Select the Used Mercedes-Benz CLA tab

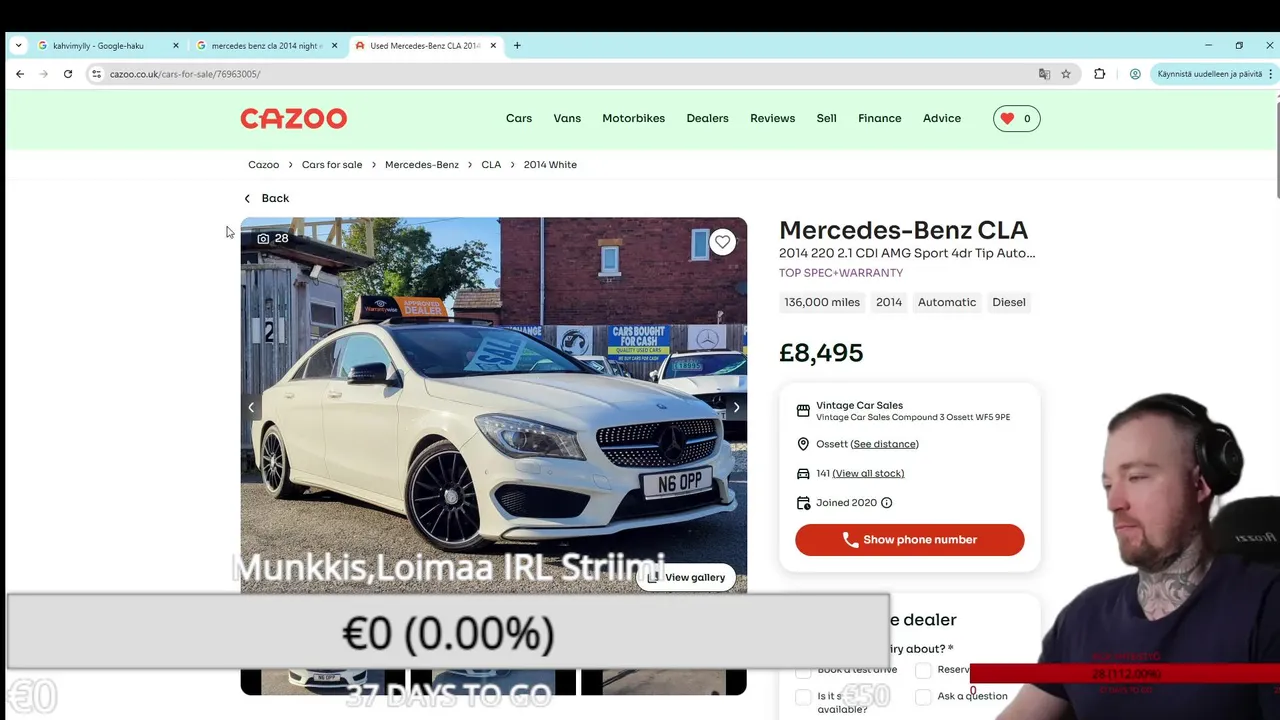coord(426,45)
